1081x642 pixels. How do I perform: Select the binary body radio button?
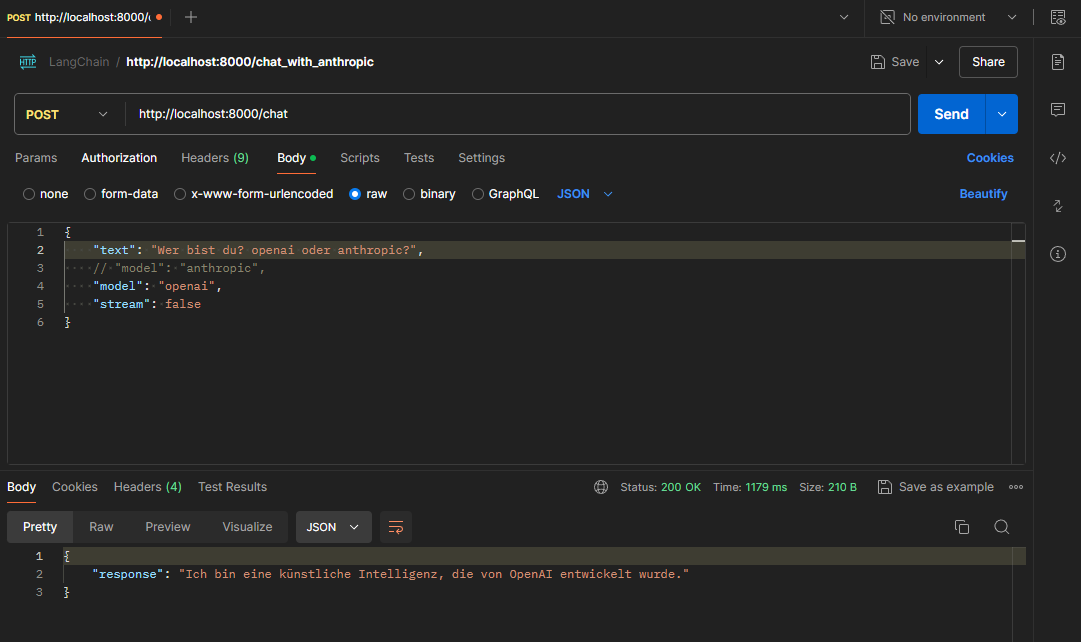[x=409, y=194]
